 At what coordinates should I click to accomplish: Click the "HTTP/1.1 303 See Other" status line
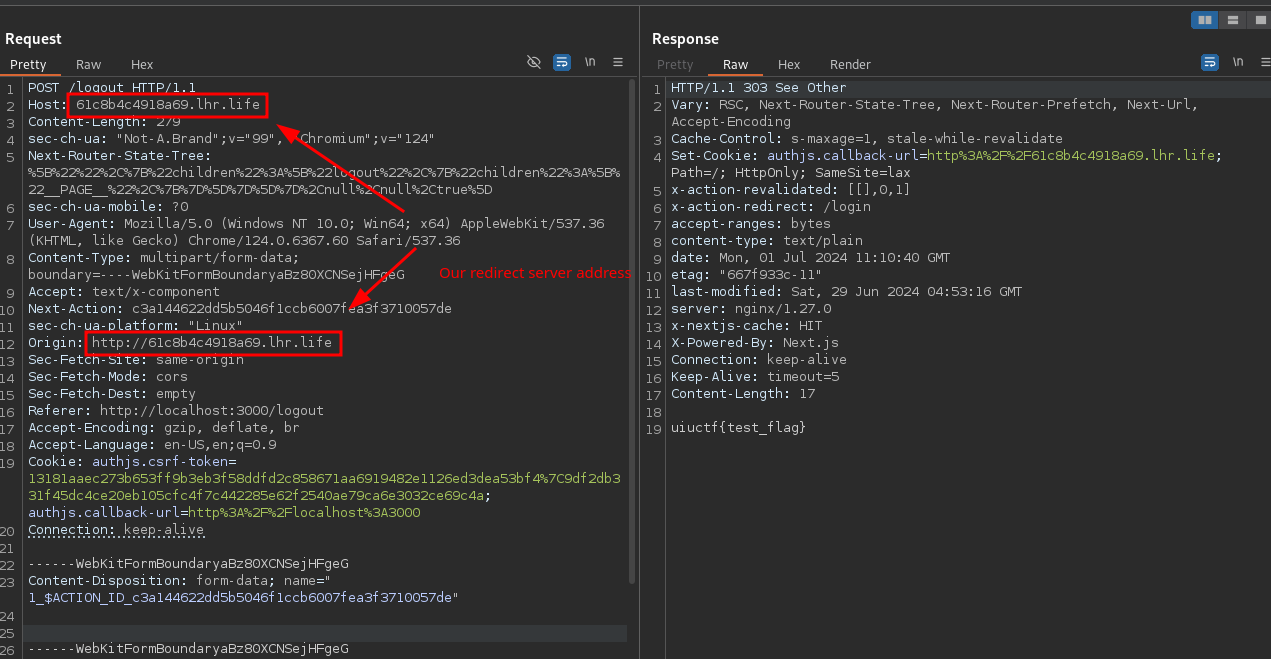(759, 87)
